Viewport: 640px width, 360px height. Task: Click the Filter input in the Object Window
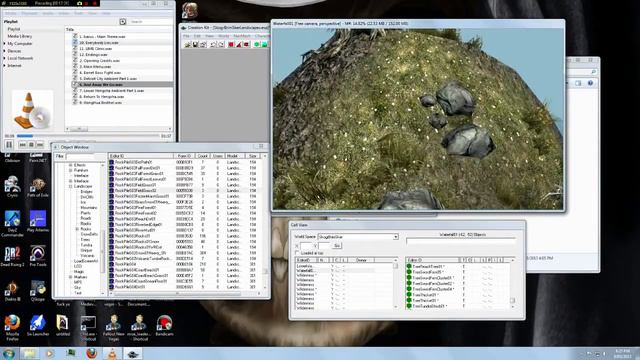[x=80, y=156]
